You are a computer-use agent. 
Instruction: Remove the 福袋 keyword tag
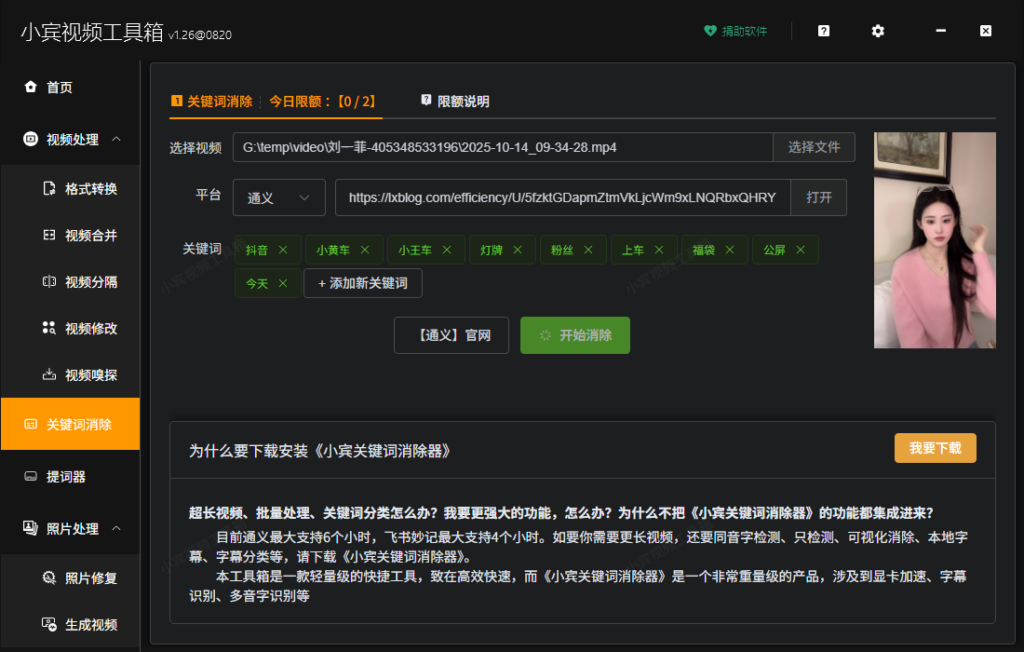pyautogui.click(x=730, y=250)
